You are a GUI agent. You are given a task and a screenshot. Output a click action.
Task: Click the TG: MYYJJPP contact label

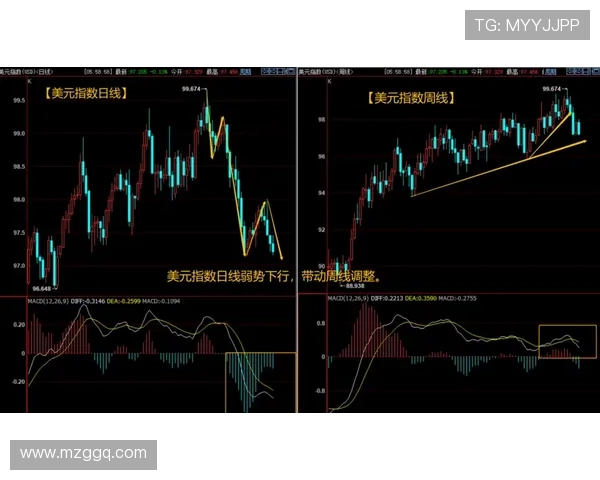click(x=527, y=25)
